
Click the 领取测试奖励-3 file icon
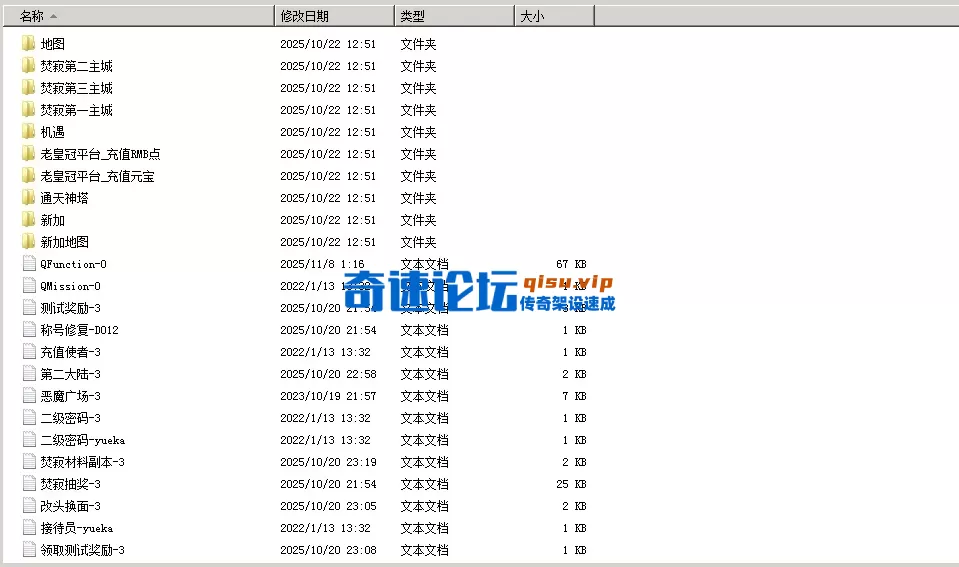[29, 550]
